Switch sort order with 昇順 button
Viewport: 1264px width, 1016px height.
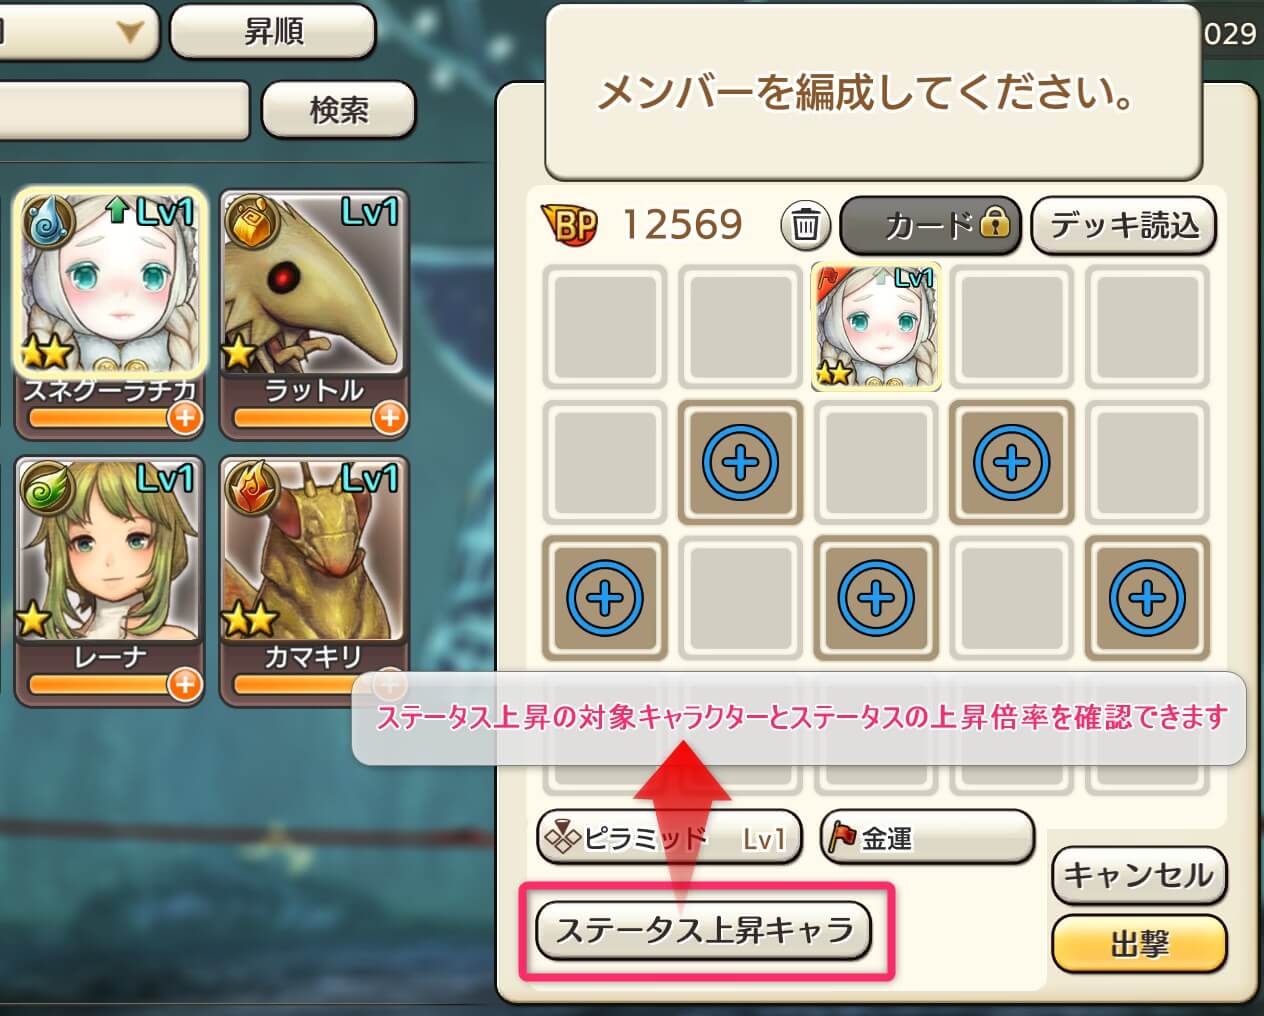click(273, 32)
